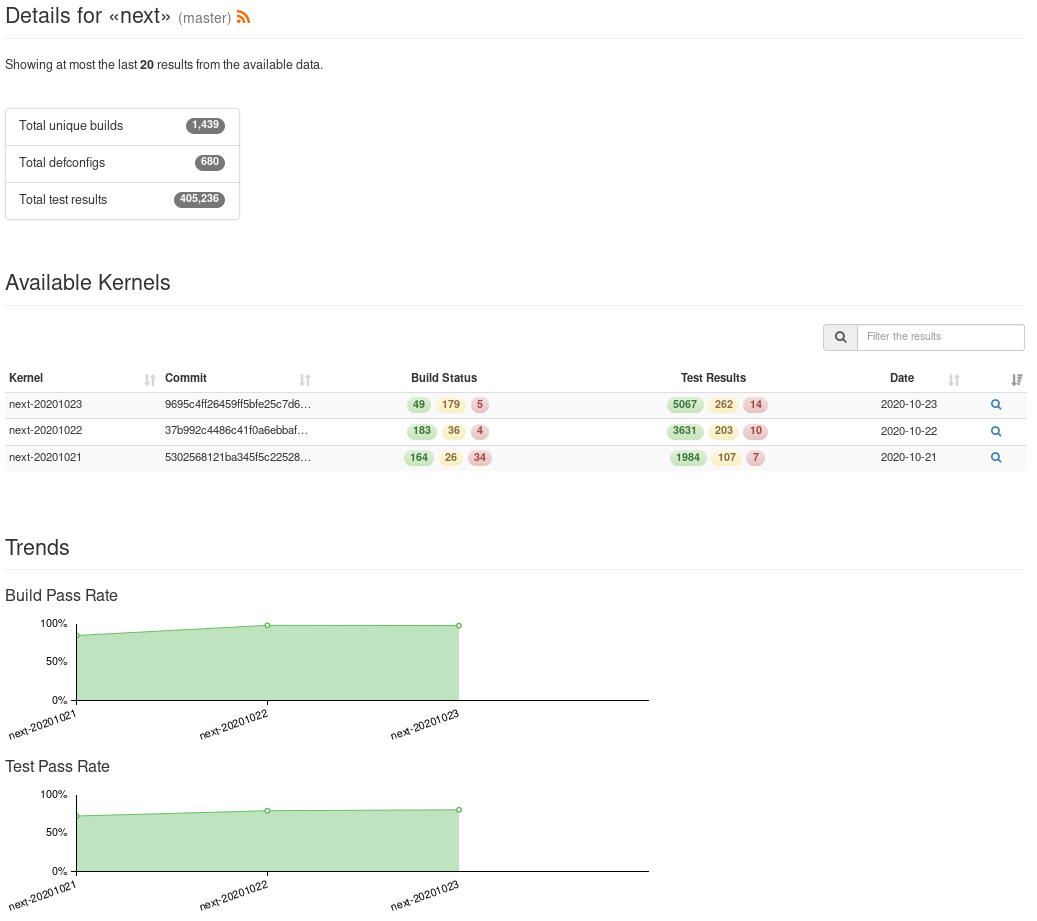Screen dimensions: 1037x921
Task: Click yellow build badge 179
Action: tap(451, 405)
